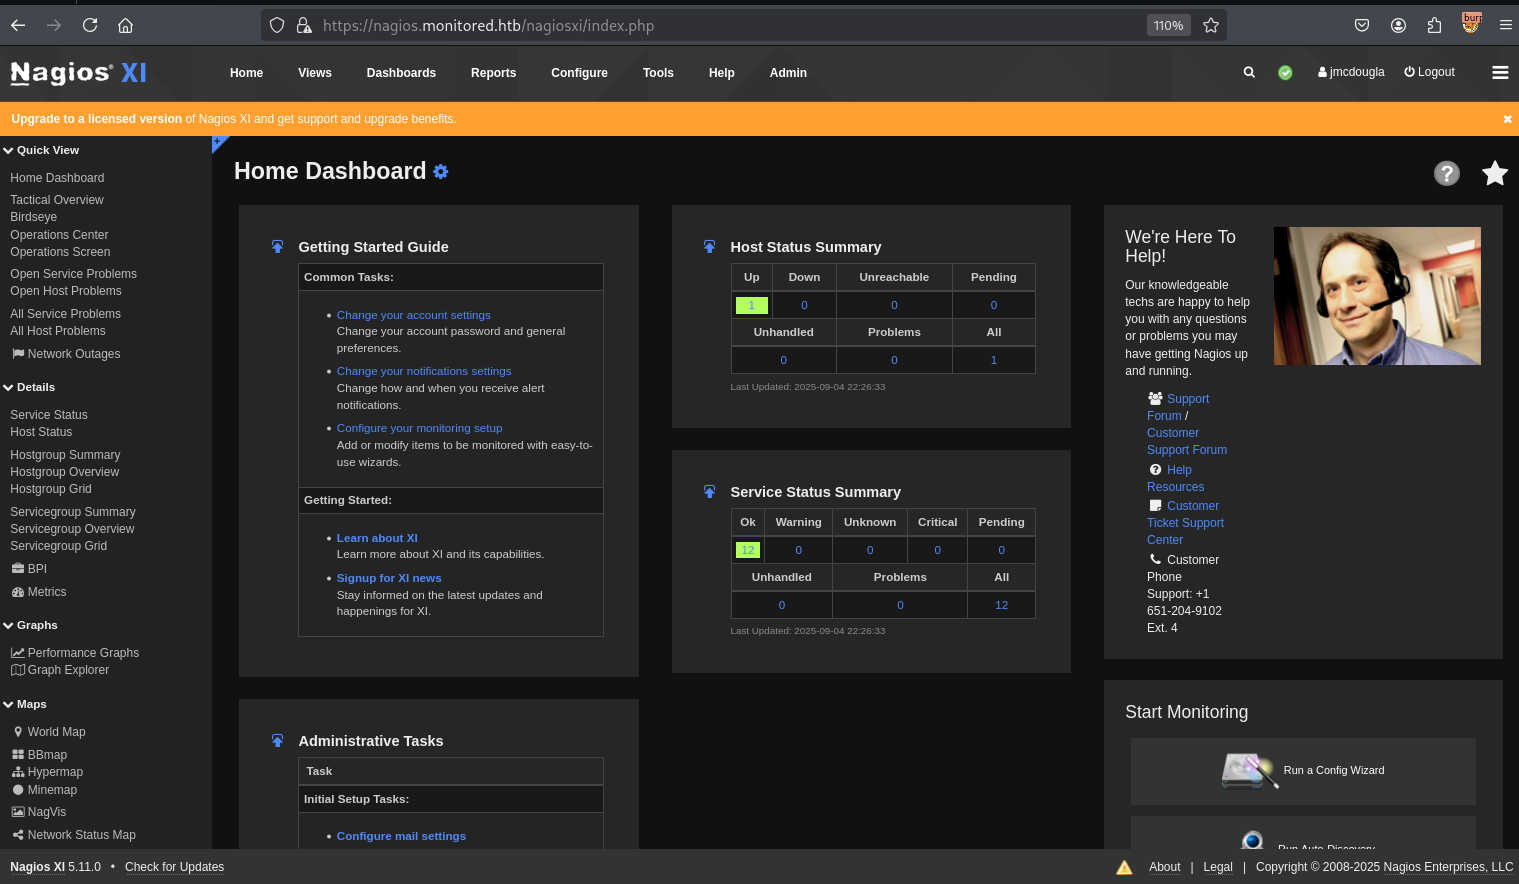Collapse the Graphs sidebar section
1519x884 pixels.
[x=30, y=625]
